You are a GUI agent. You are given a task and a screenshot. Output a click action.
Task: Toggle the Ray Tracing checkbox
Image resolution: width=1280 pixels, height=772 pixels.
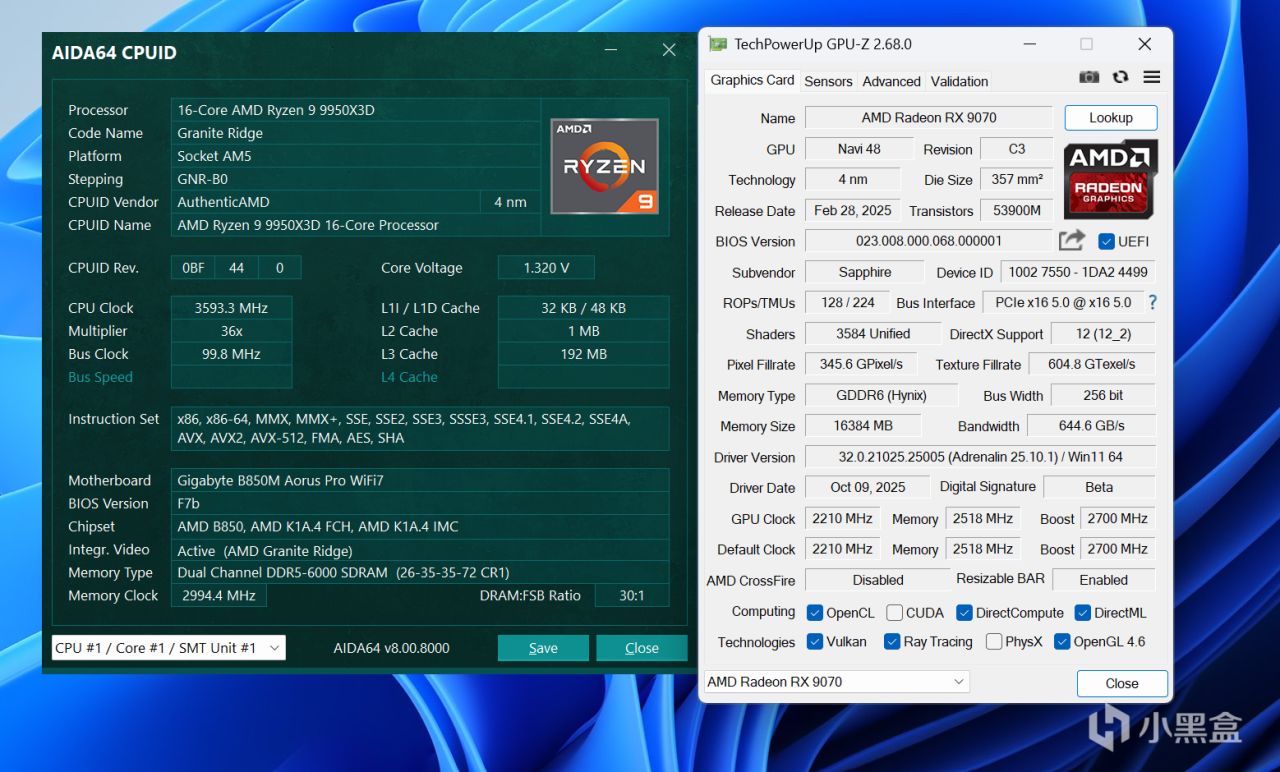click(x=892, y=642)
